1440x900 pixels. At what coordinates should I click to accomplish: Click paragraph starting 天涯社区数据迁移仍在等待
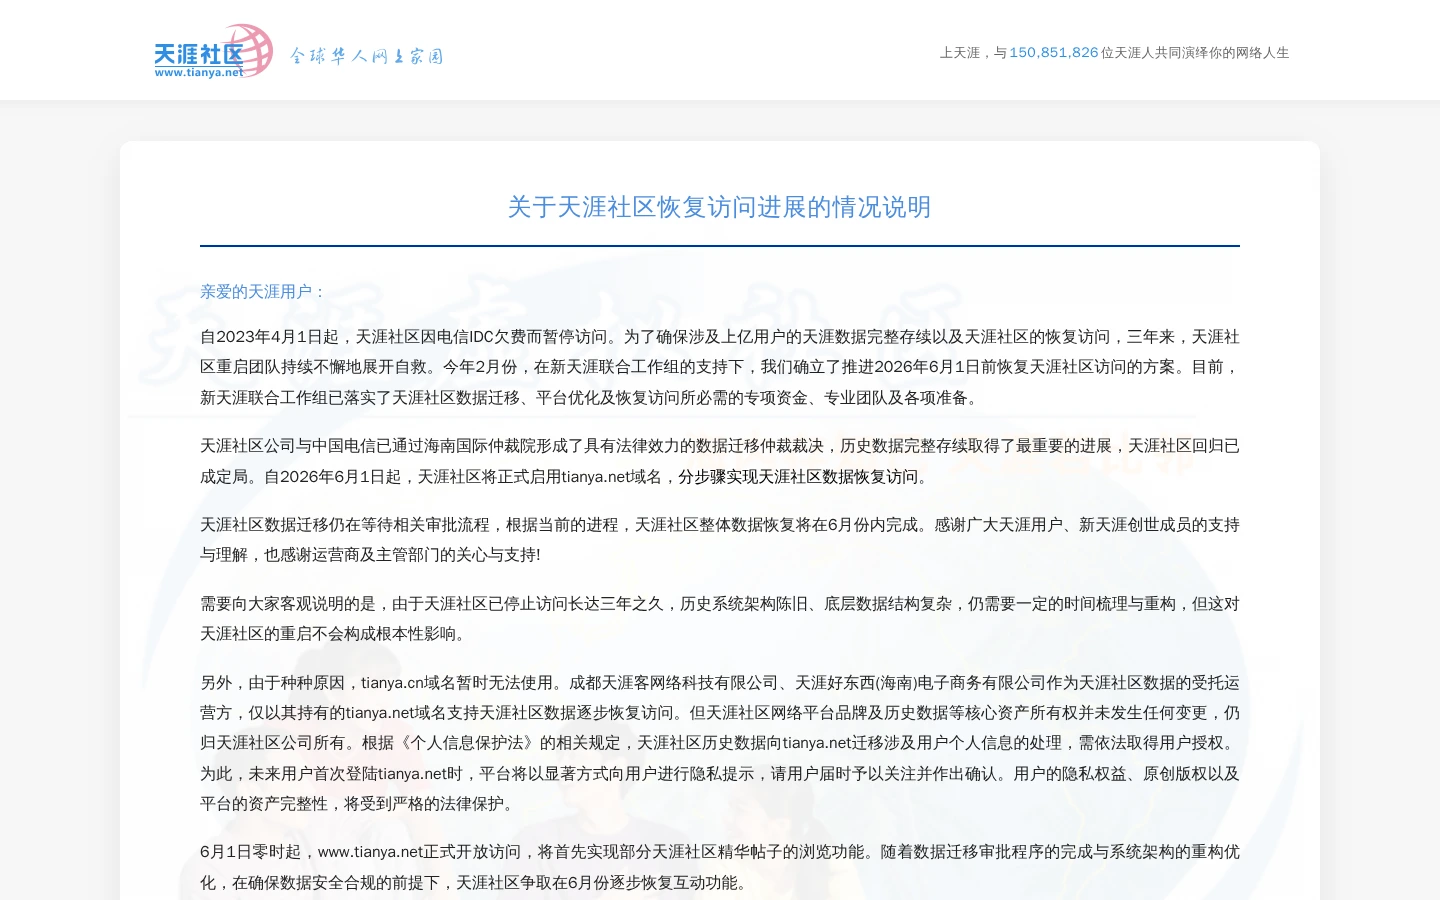pyautogui.click(x=720, y=540)
